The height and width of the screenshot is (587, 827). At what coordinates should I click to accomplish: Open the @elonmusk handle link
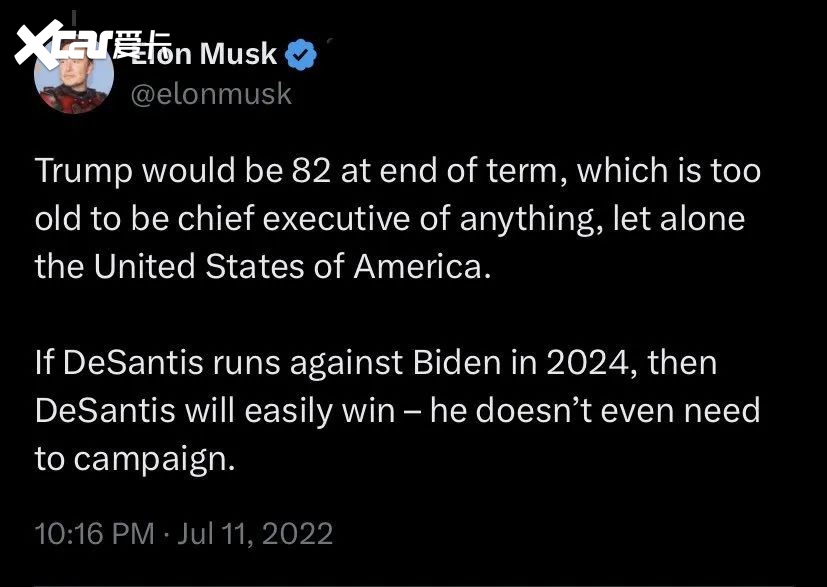click(211, 94)
